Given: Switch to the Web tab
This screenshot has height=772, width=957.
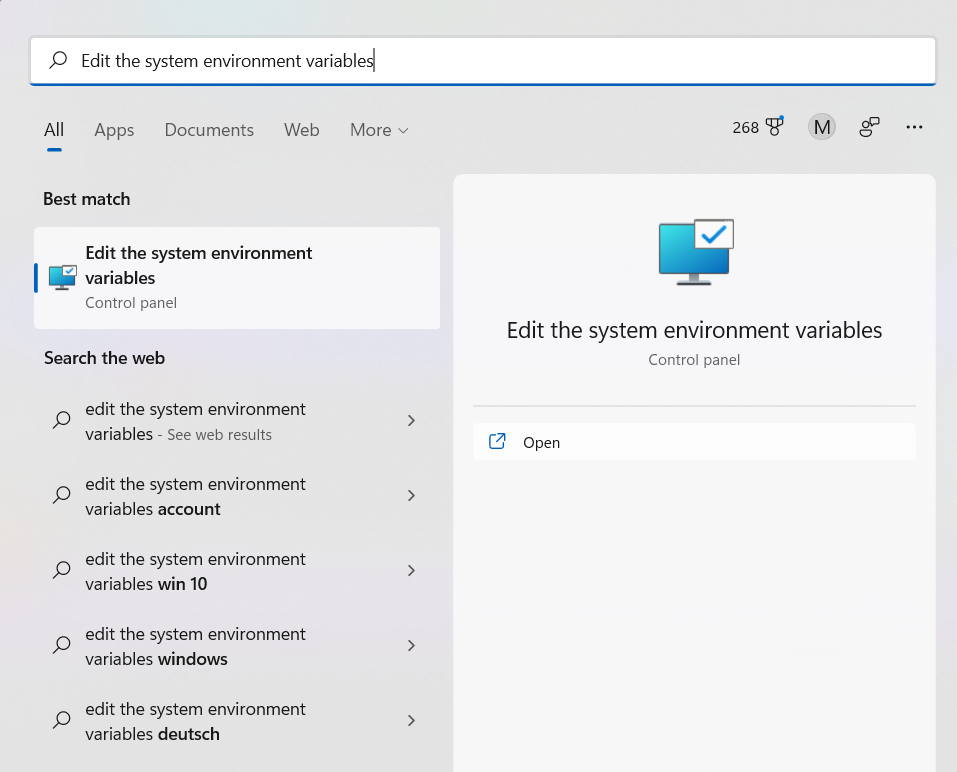Looking at the screenshot, I should (302, 130).
